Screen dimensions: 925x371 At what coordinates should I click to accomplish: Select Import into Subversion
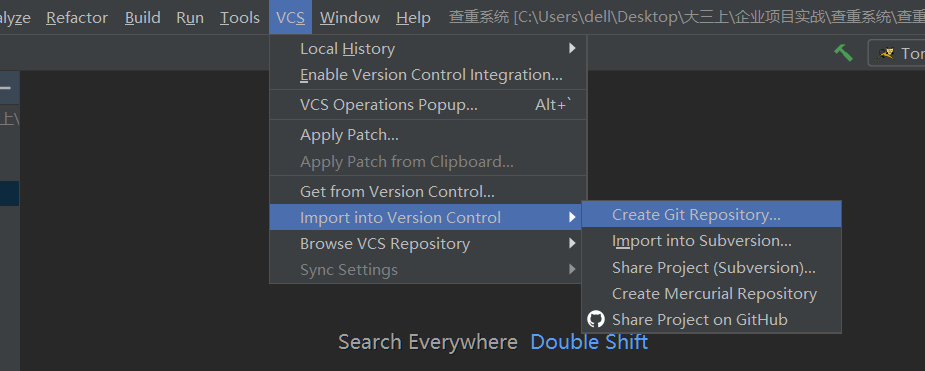pyautogui.click(x=711, y=241)
